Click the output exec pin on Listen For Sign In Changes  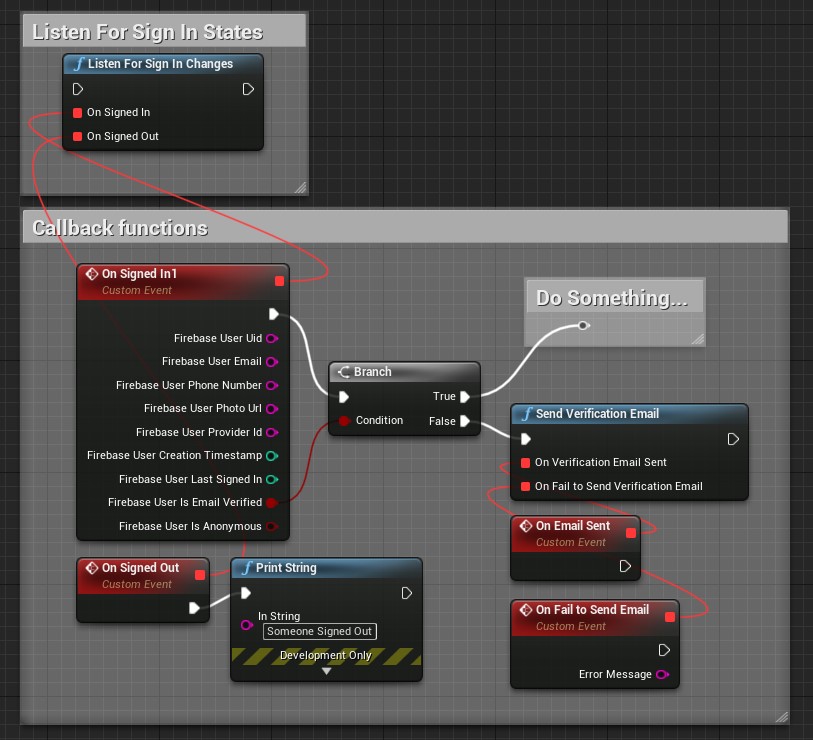[248, 89]
